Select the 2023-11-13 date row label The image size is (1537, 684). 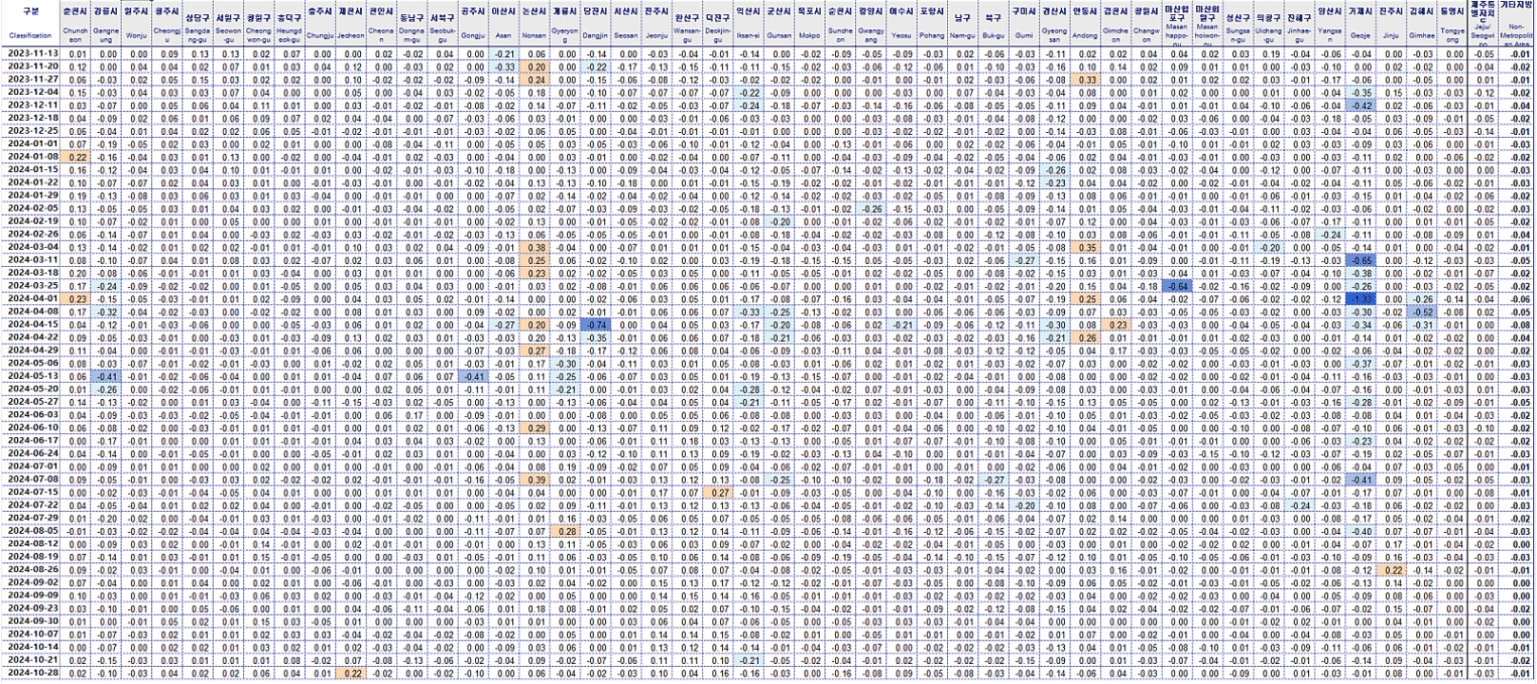pyautogui.click(x=30, y=53)
